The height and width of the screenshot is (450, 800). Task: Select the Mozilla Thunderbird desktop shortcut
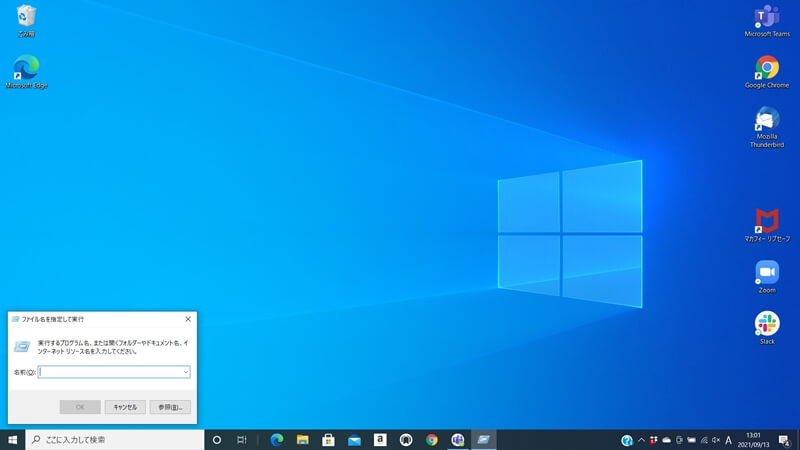(767, 127)
